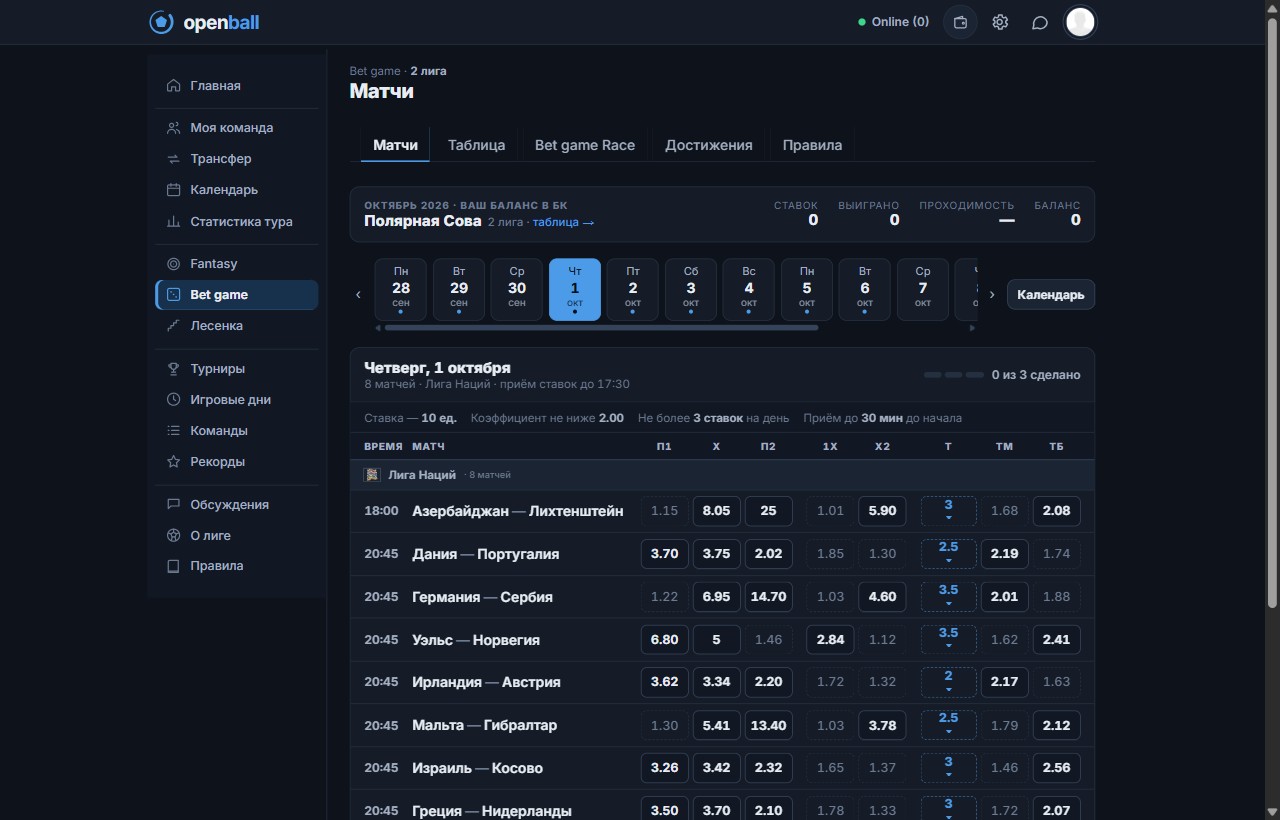The height and width of the screenshot is (820, 1280).
Task: Open the user avatar in header
Action: tap(1080, 22)
